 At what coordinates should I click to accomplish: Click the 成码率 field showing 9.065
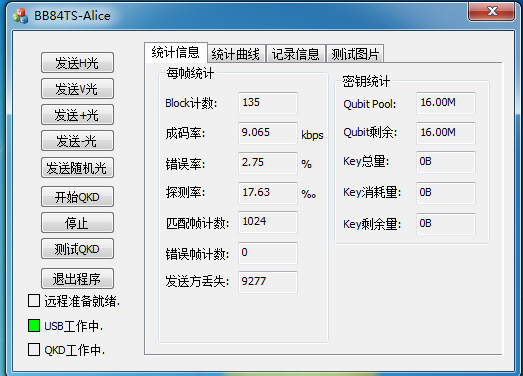(x=268, y=133)
